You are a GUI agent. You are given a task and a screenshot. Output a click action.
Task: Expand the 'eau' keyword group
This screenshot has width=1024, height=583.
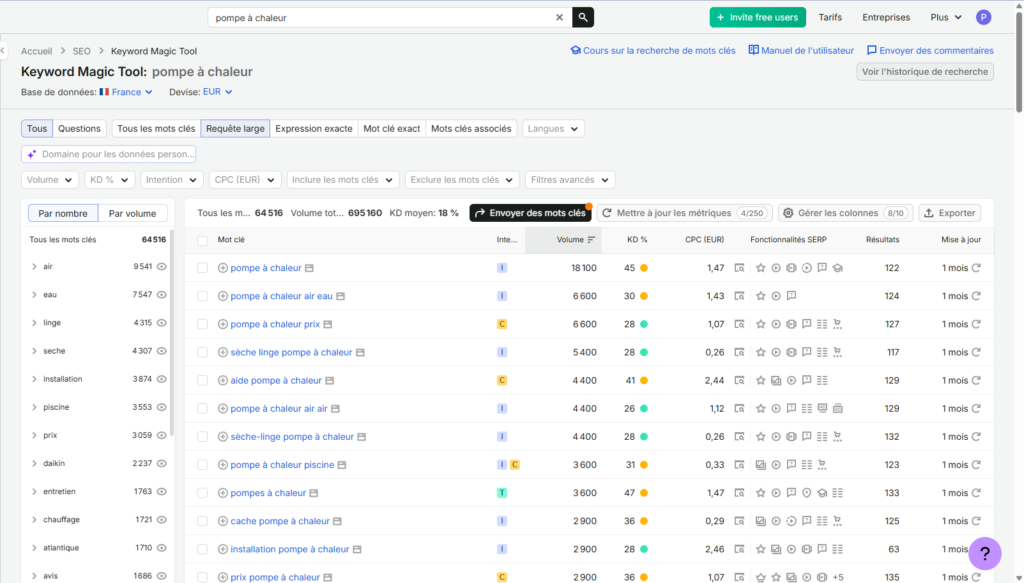[x=34, y=294]
